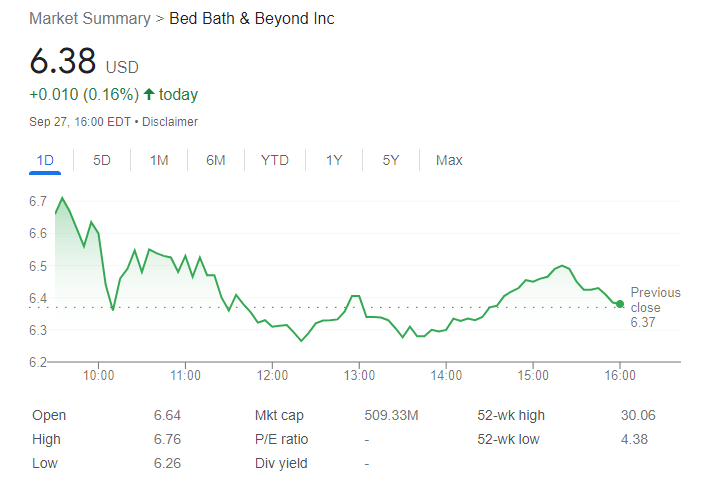
Task: Click the Bed Bath & Beyond Inc title
Action: (252, 19)
